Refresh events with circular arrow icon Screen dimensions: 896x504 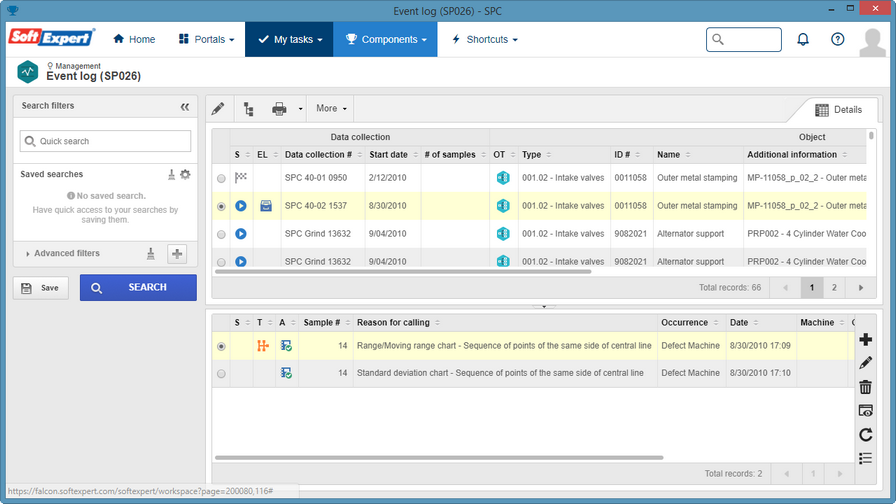866,435
